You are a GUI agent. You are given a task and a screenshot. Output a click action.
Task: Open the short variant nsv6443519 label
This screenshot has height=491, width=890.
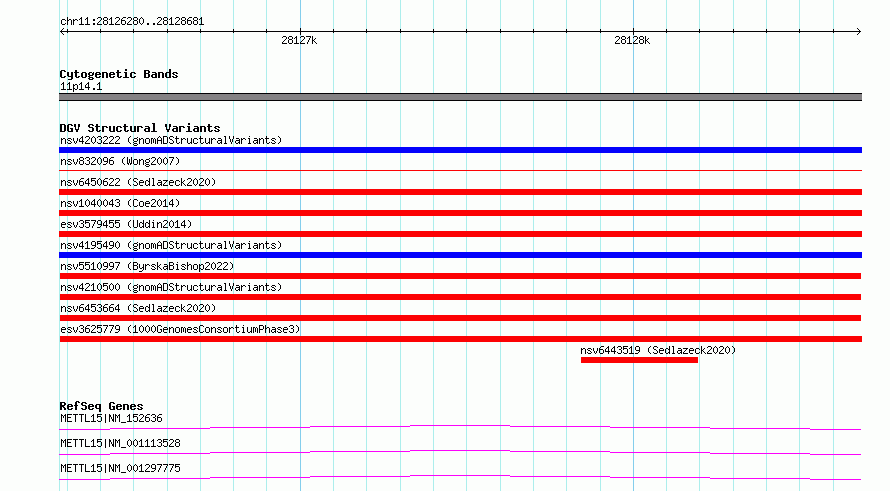click(658, 350)
